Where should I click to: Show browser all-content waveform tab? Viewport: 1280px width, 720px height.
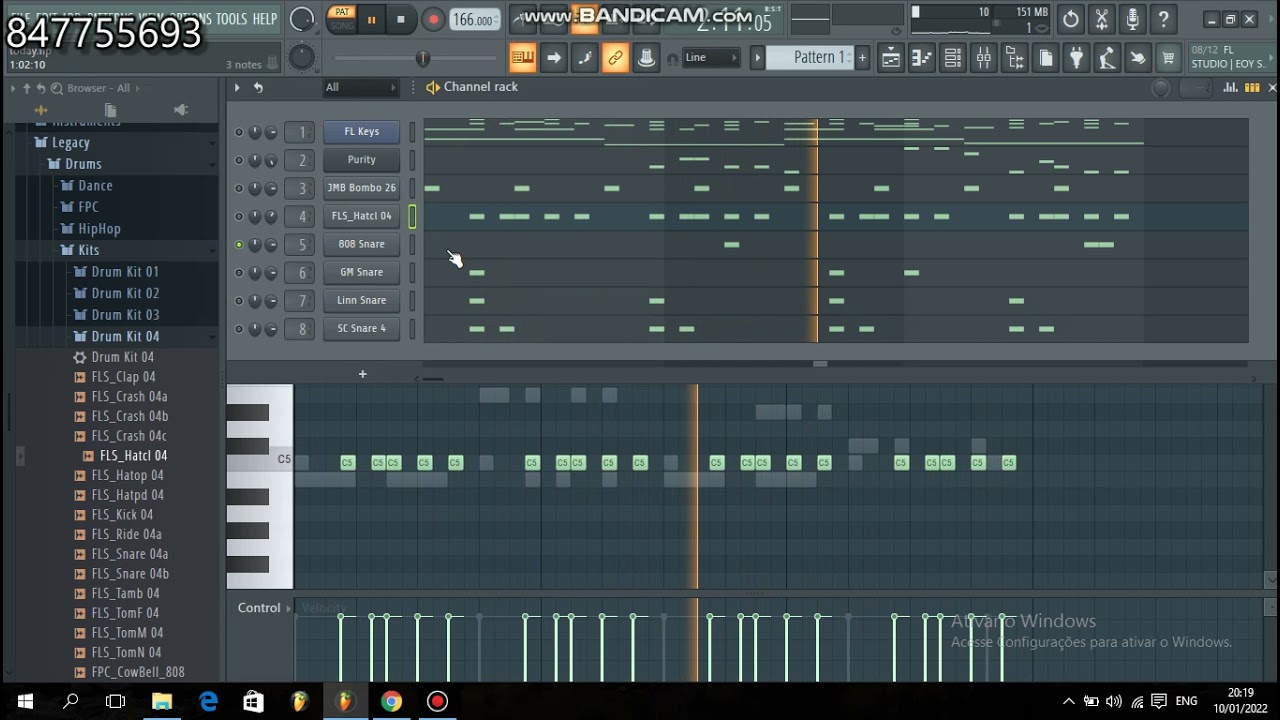click(41, 110)
